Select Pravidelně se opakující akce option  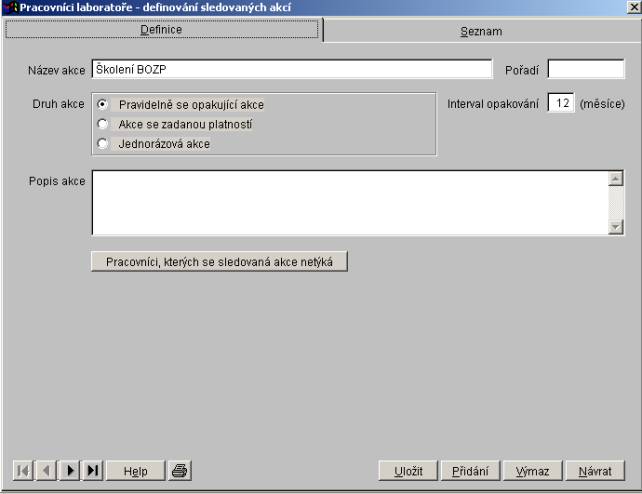tap(102, 104)
